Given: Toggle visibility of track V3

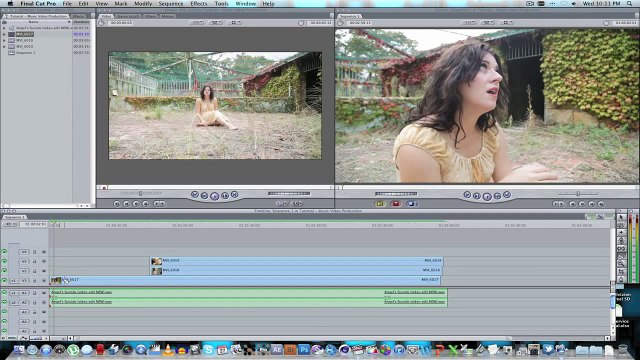Looking at the screenshot, I should point(4,261).
